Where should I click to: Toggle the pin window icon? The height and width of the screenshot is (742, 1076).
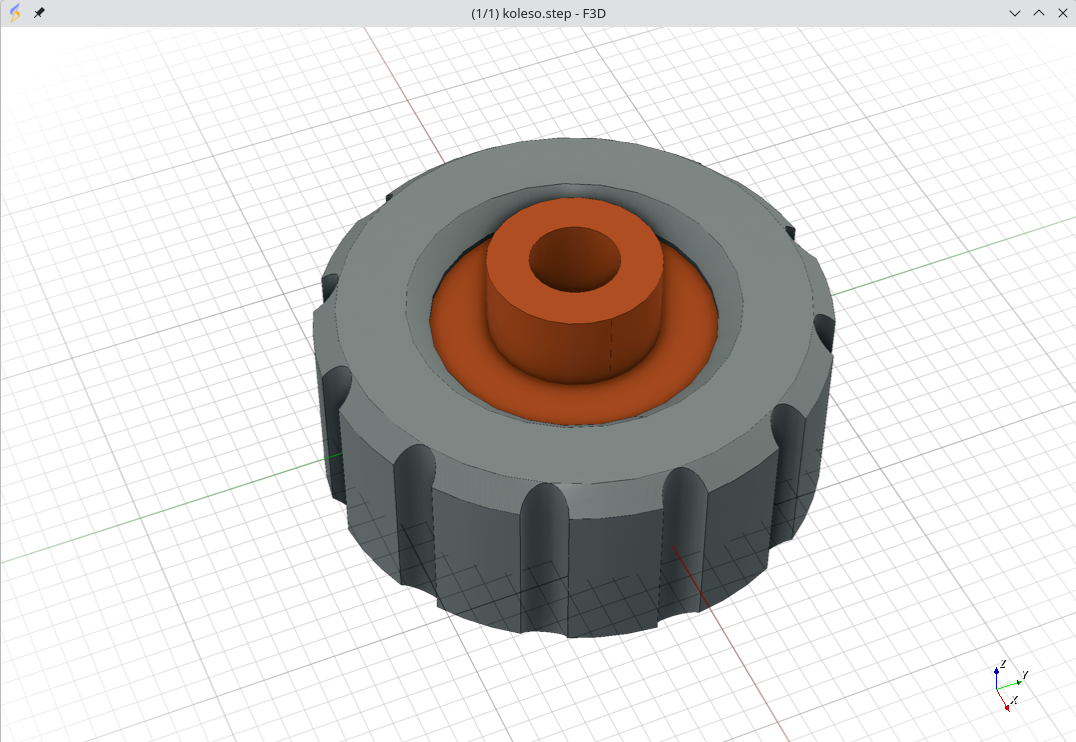click(x=39, y=13)
